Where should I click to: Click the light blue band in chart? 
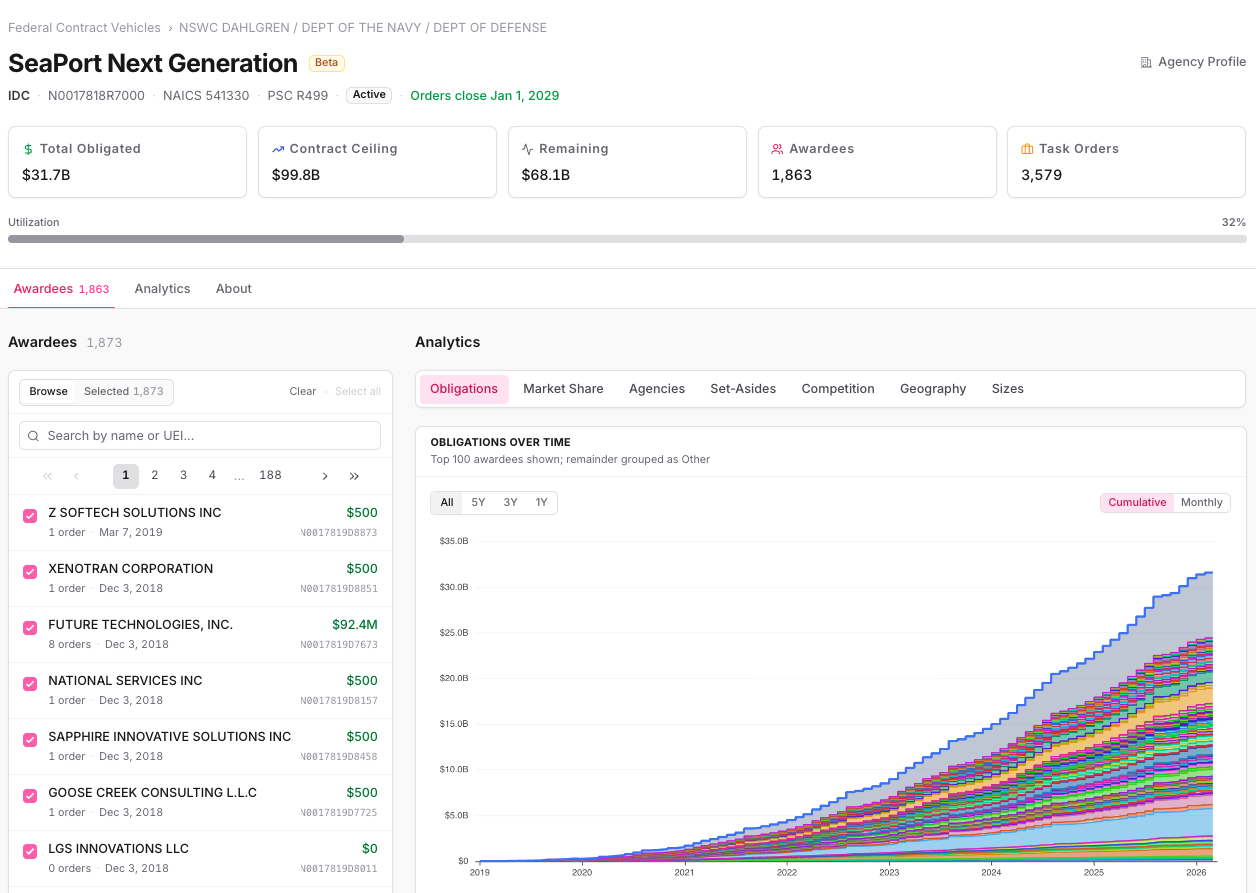[1150, 823]
